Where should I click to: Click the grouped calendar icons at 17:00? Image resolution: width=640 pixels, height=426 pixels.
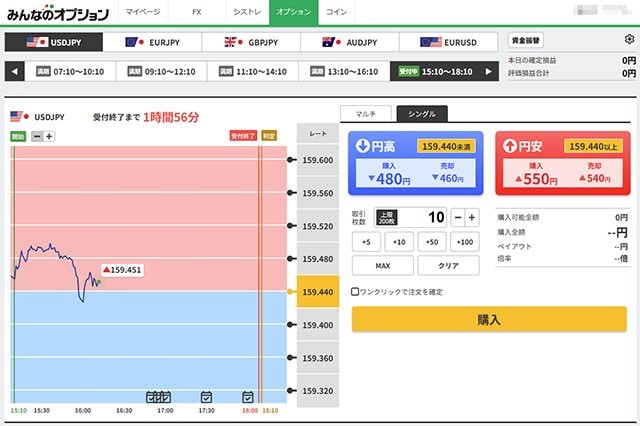(x=158, y=397)
